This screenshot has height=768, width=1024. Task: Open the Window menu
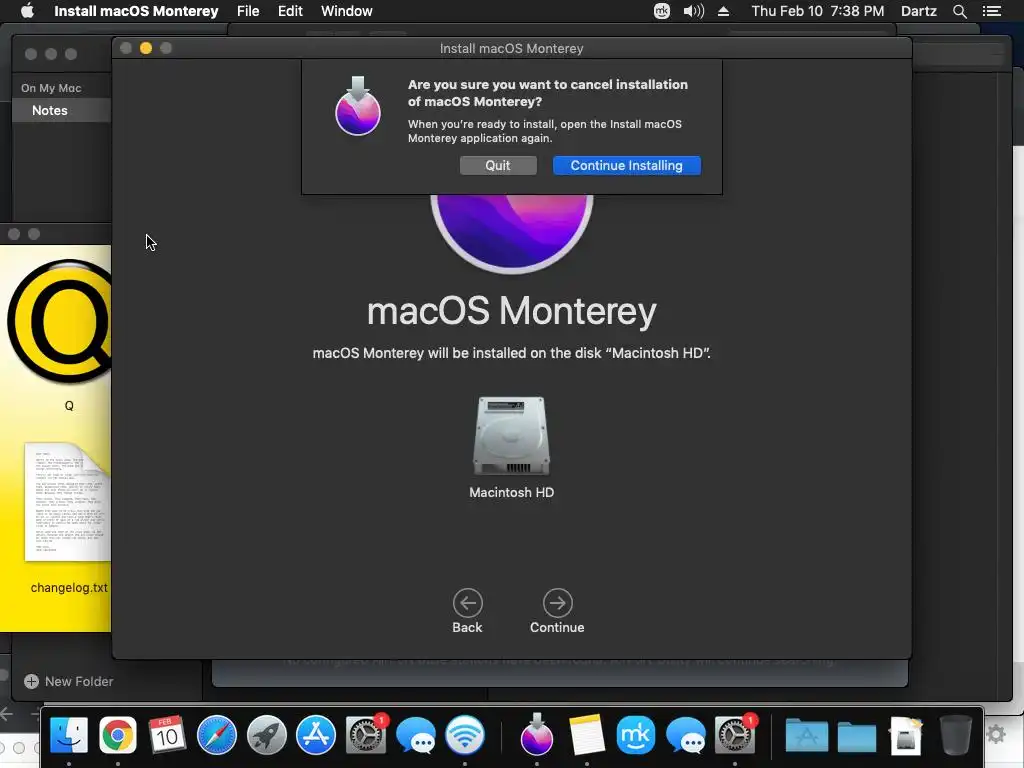346,11
